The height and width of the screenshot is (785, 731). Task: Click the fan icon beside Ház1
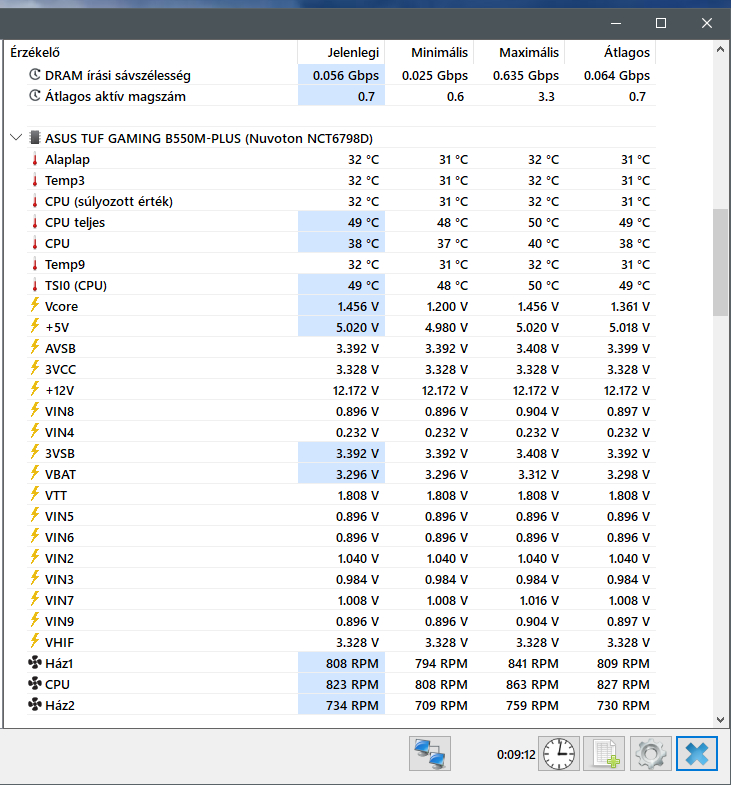[x=35, y=663]
